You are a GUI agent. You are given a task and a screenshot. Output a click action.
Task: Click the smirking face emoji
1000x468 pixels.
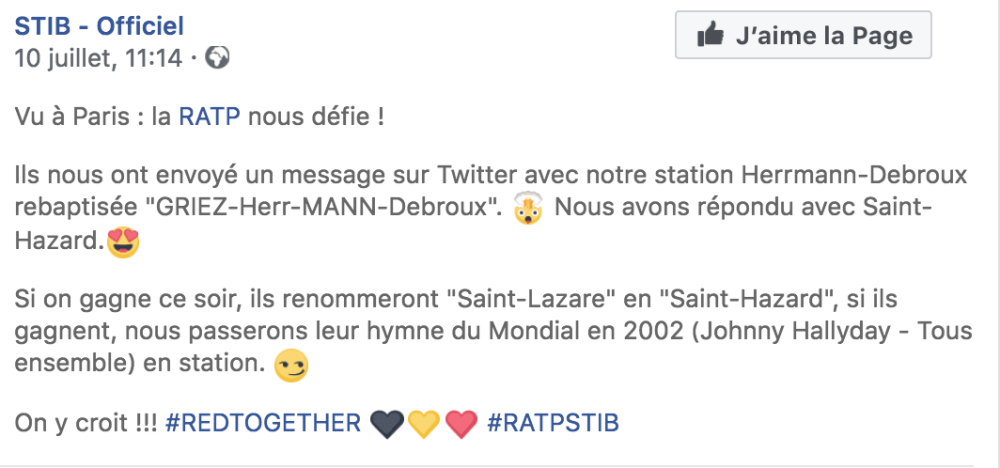292,365
